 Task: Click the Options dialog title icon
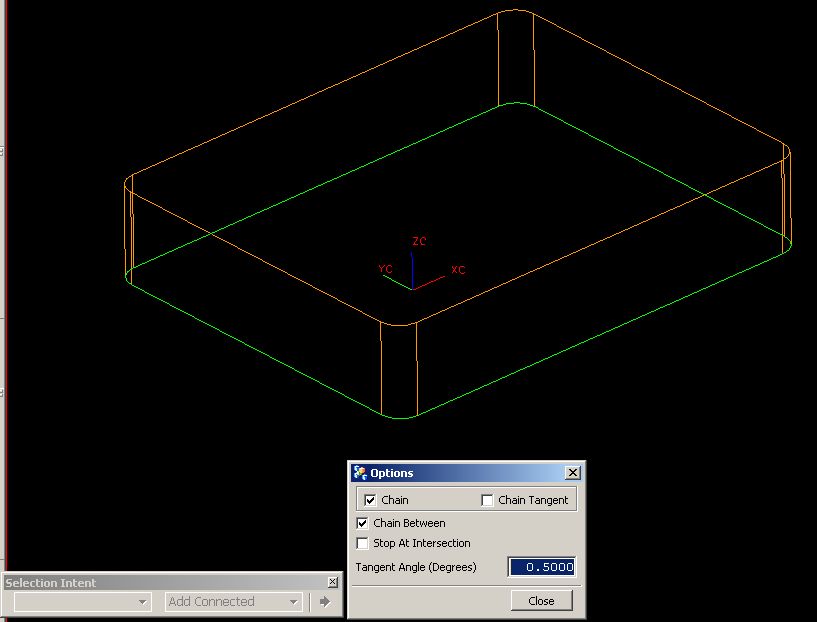tap(360, 472)
